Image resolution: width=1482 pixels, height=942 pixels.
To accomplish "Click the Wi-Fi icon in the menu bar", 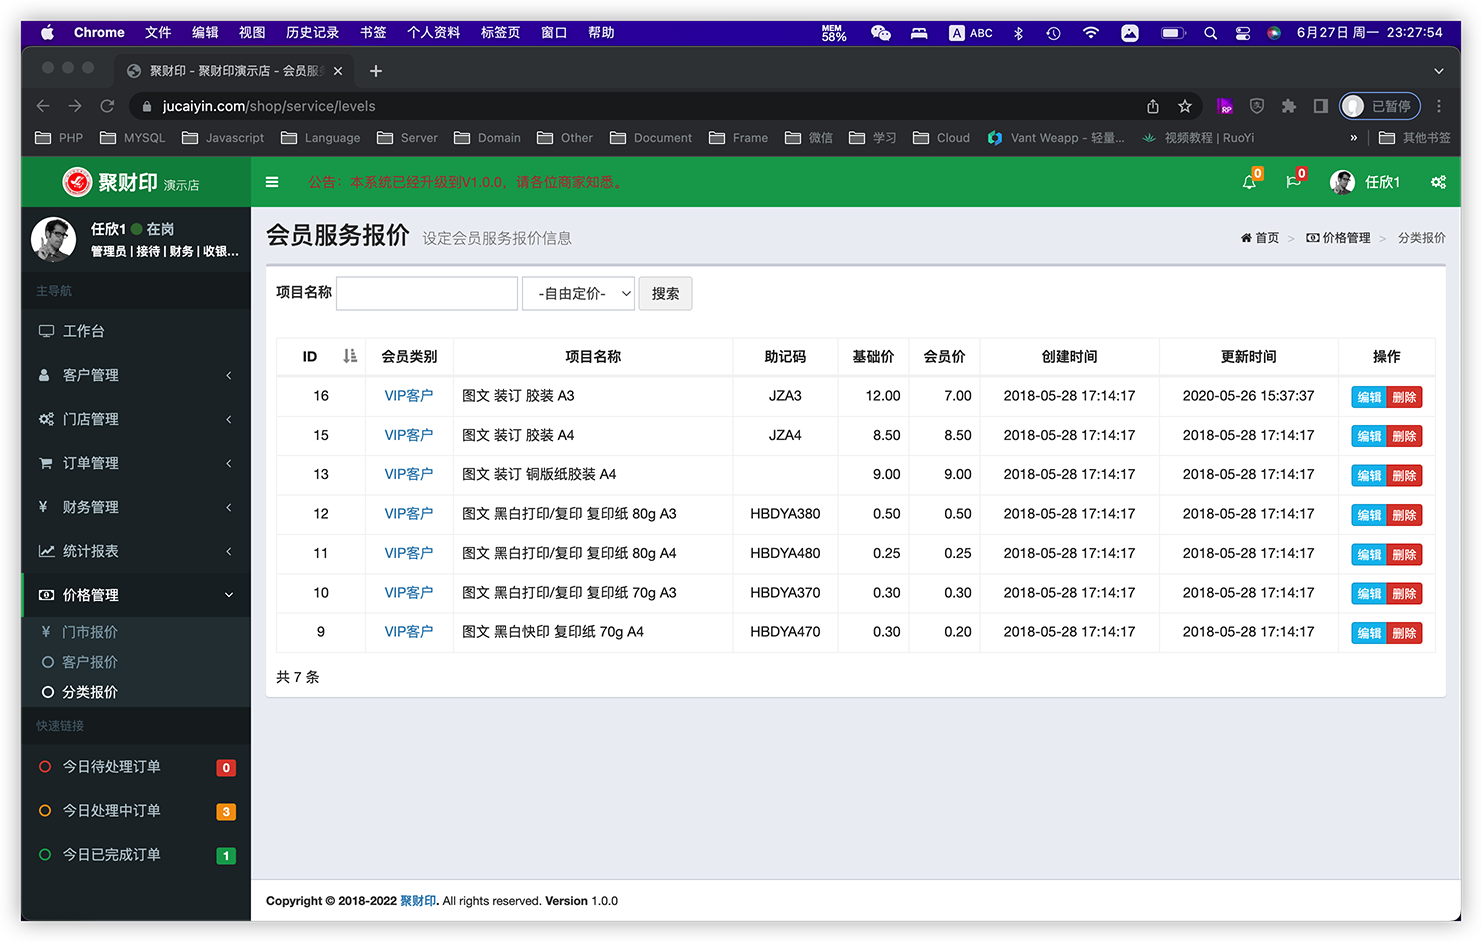I will (x=1091, y=33).
